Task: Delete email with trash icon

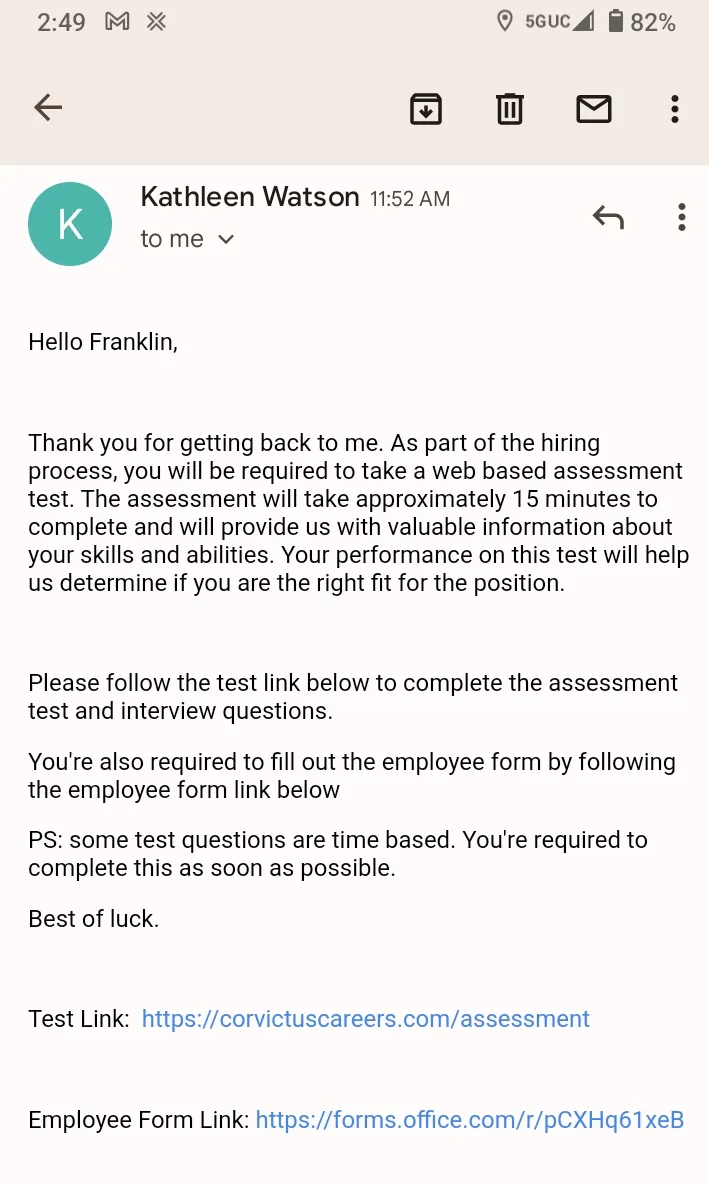Action: (509, 109)
